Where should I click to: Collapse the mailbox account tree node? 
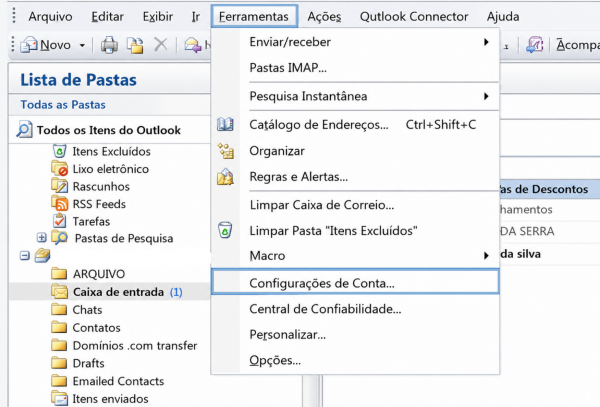(x=24, y=256)
